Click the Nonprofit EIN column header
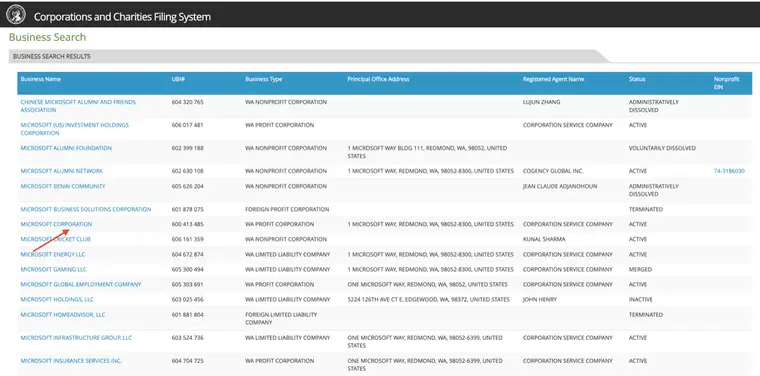 727,83
